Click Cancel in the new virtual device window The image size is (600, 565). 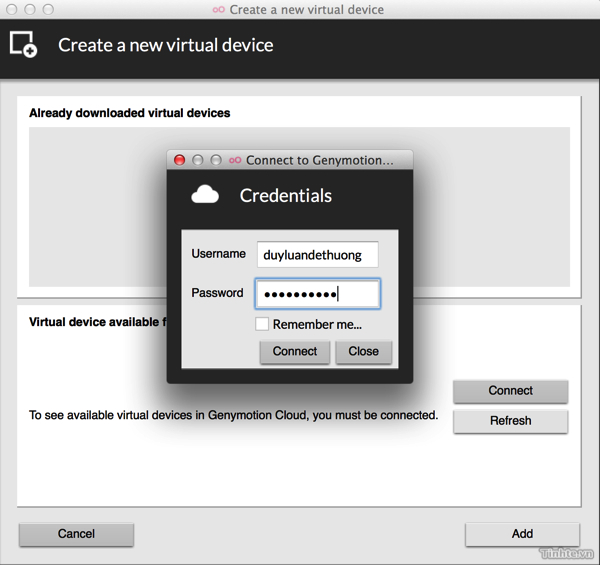click(76, 534)
